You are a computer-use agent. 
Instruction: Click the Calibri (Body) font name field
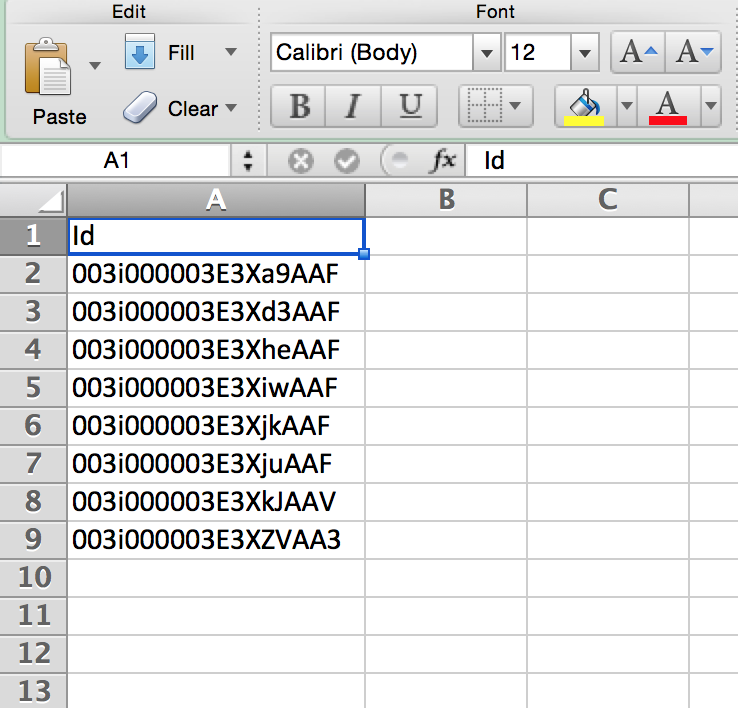372,52
